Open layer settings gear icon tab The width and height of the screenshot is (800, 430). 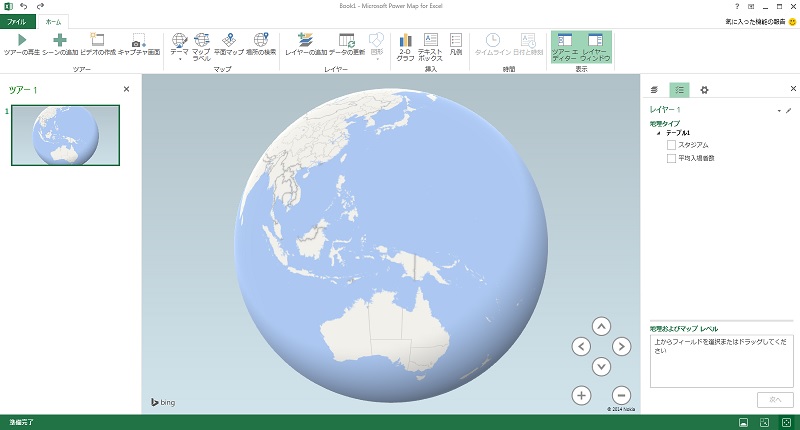(705, 90)
